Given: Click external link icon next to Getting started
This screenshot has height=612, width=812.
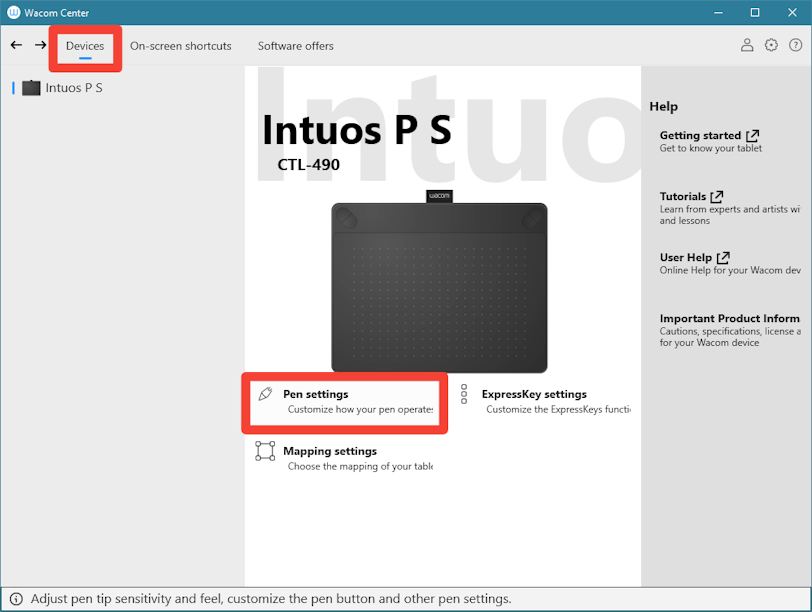Looking at the screenshot, I should coord(752,136).
